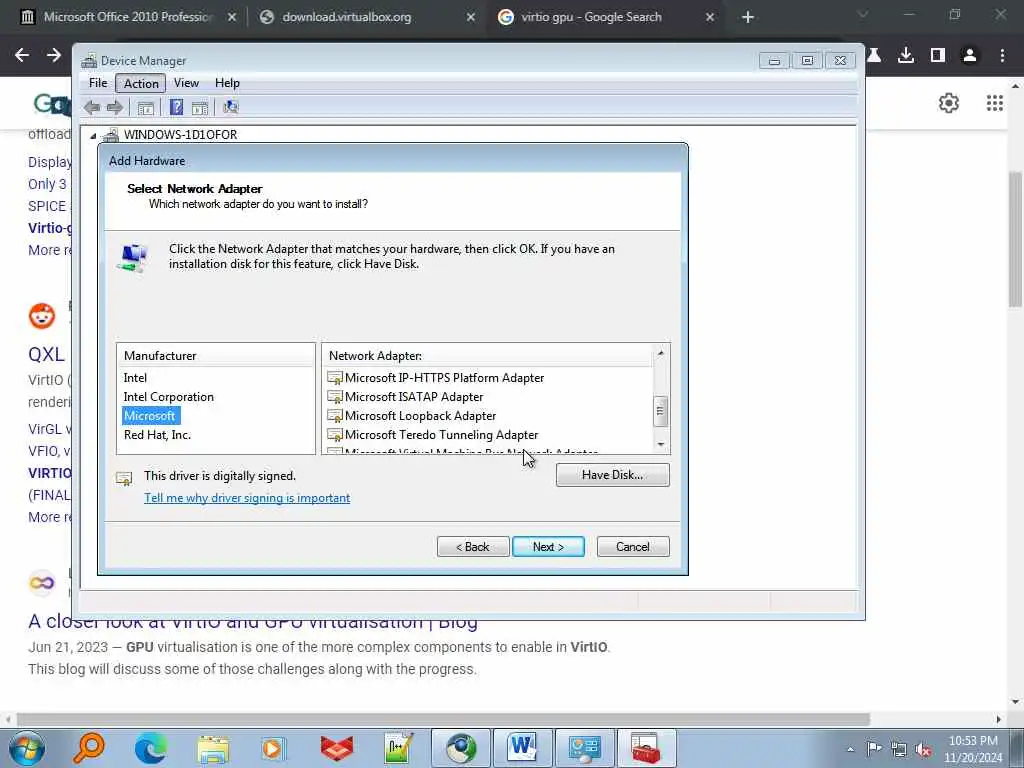Click Chrome's browser back arrow
Viewport: 1024px width, 768px height.
point(22,56)
